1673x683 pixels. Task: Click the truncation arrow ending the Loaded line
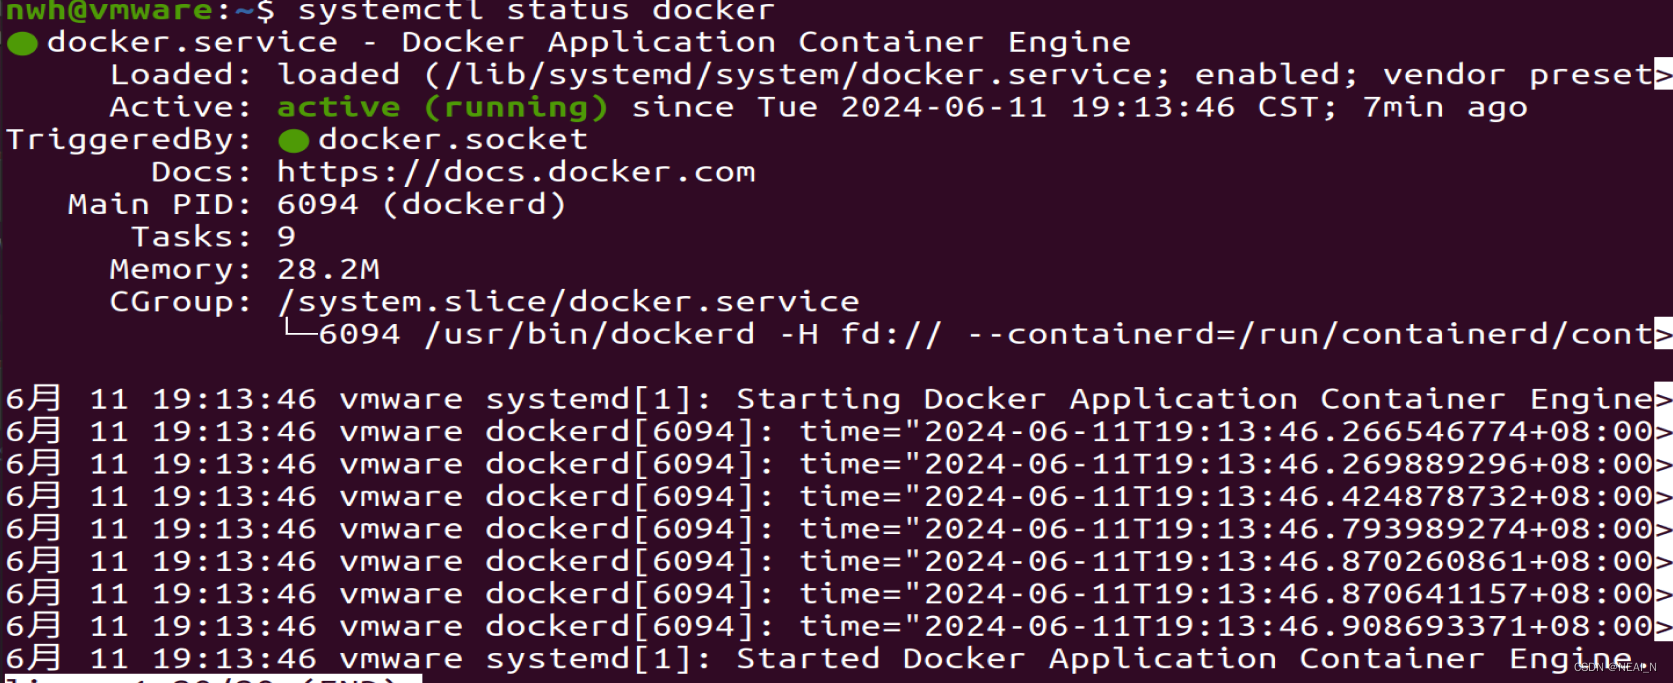coord(1663,75)
